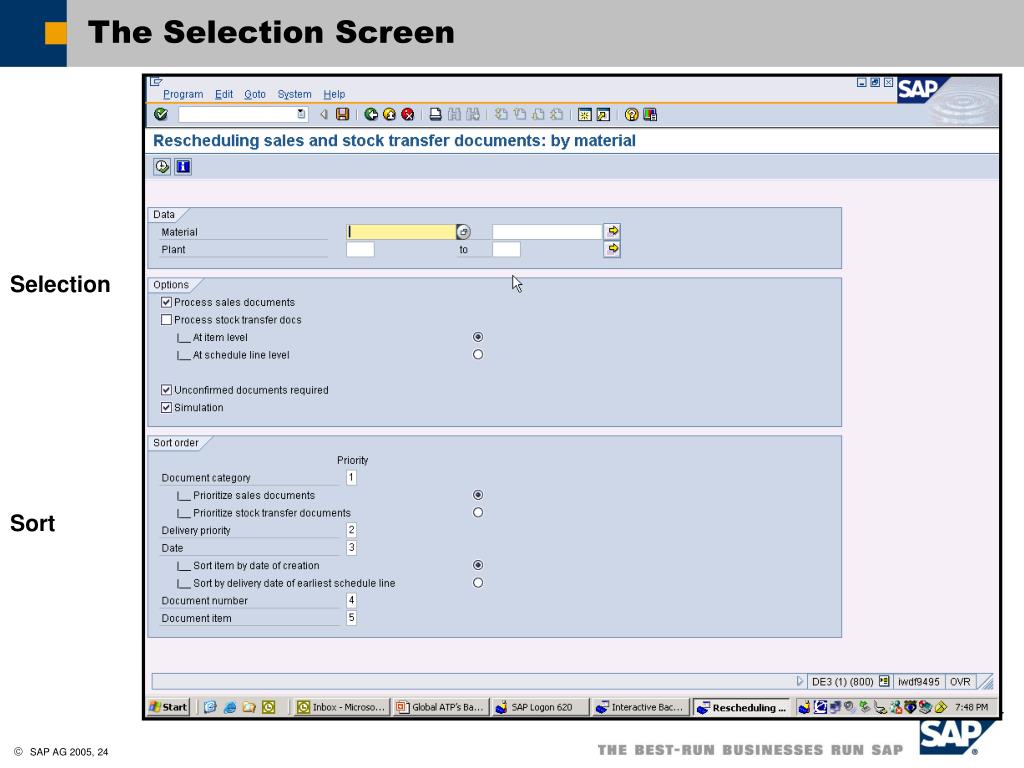Select At schedule line level radio button

coord(478,355)
